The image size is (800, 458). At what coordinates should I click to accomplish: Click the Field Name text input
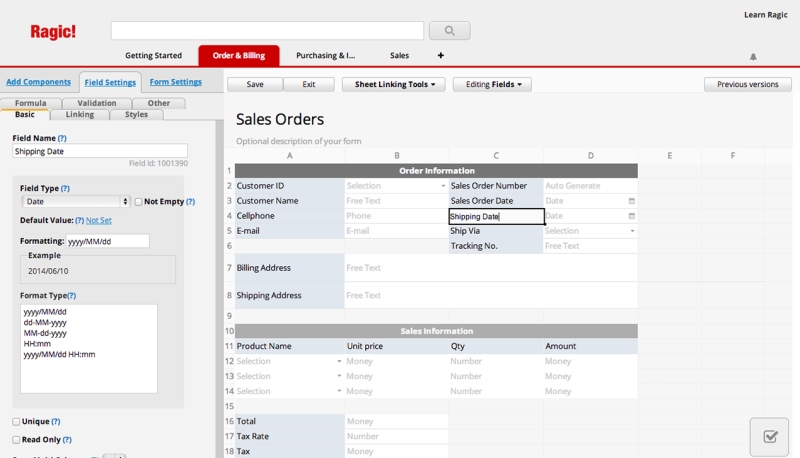[100, 151]
